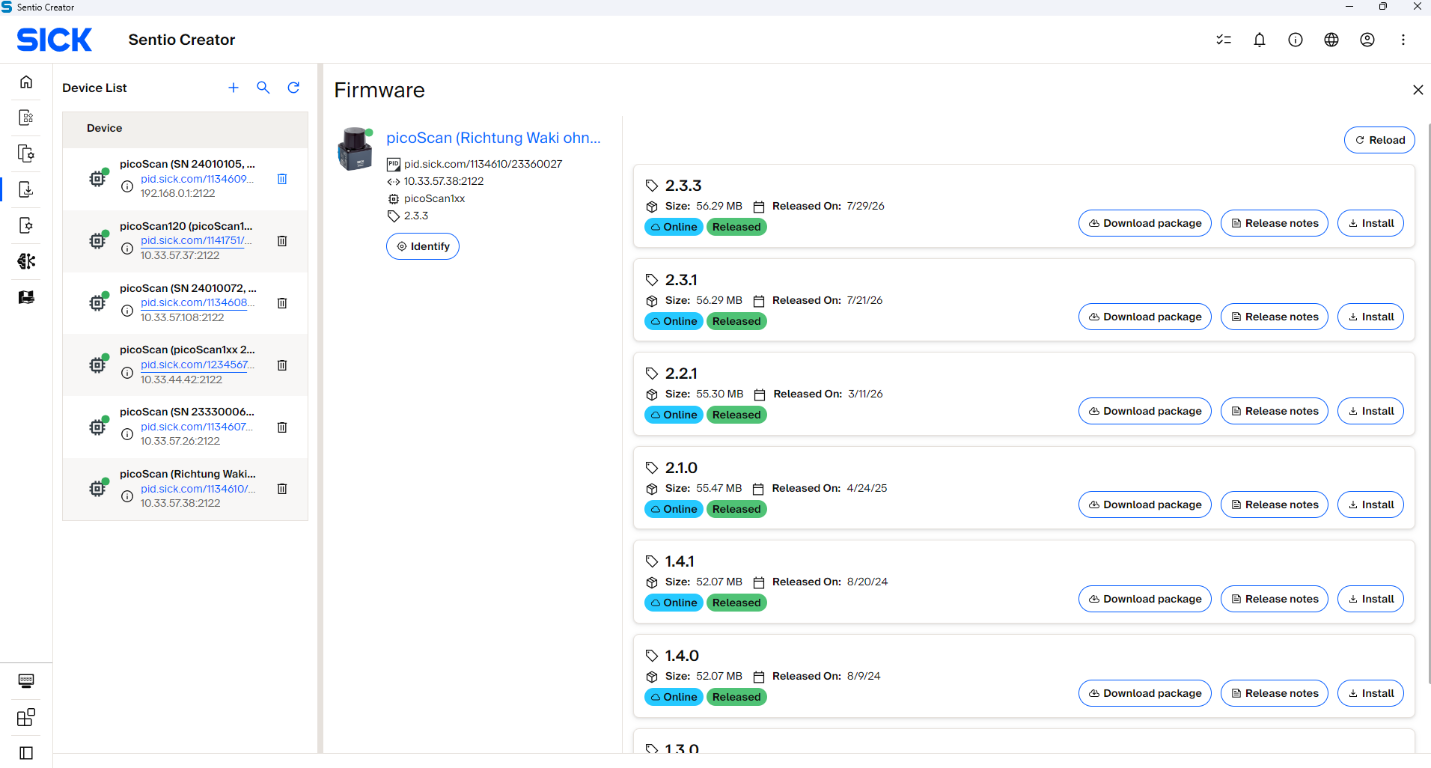The height and width of the screenshot is (768, 1431).
Task: Identify the picoScan device
Action: click(423, 246)
